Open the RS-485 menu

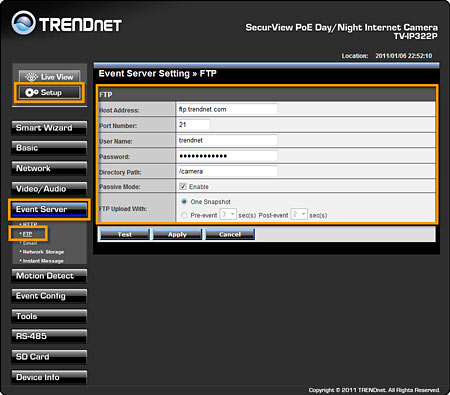tap(49, 336)
